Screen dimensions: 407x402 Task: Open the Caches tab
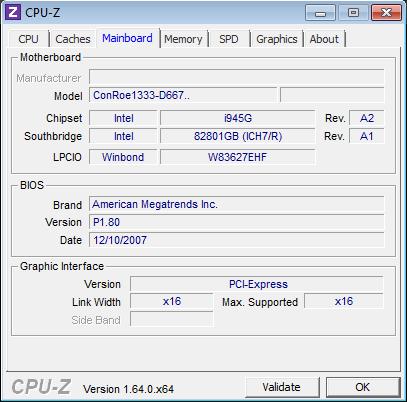73,39
